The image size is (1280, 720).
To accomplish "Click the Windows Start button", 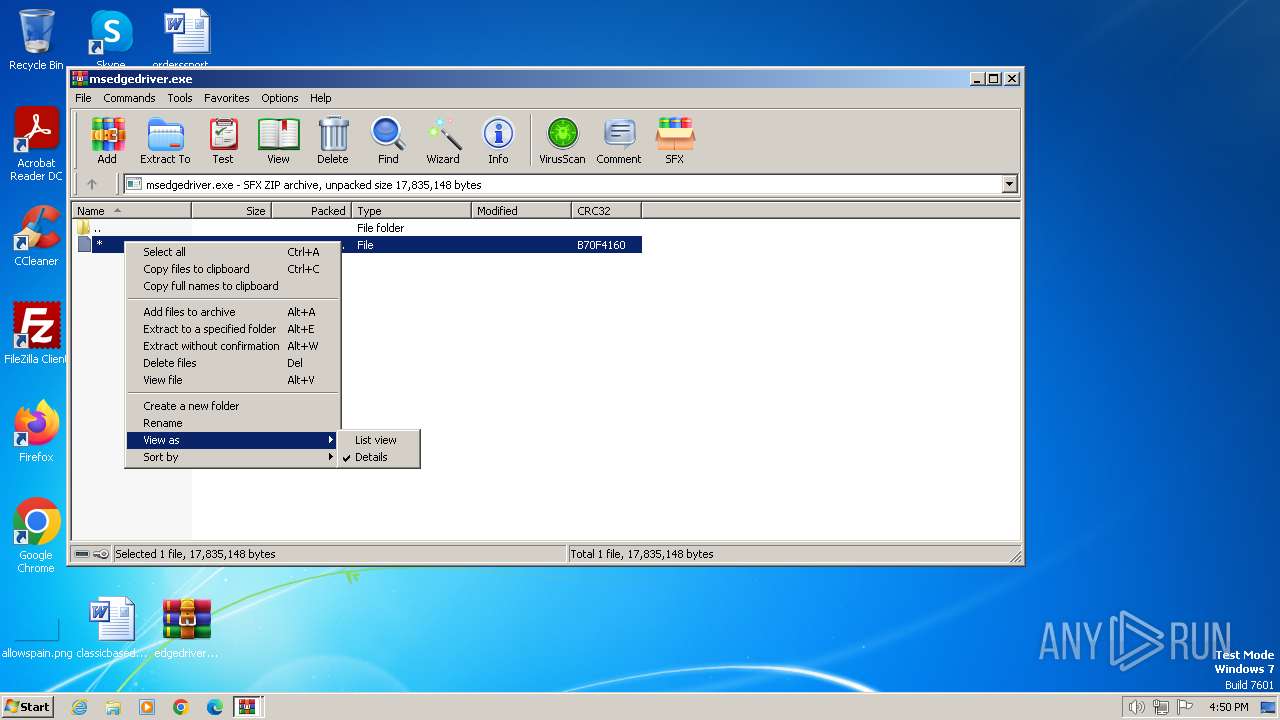I will (x=28, y=707).
